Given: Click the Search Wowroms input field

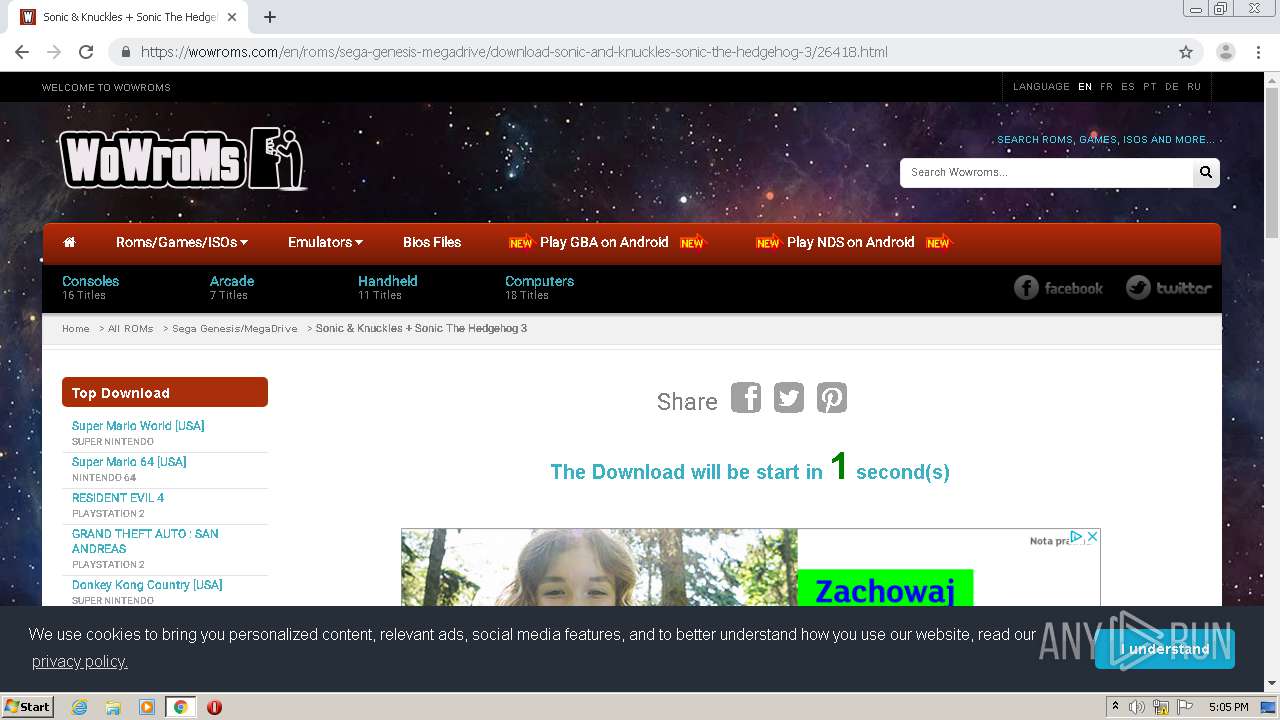Looking at the screenshot, I should (x=1046, y=172).
